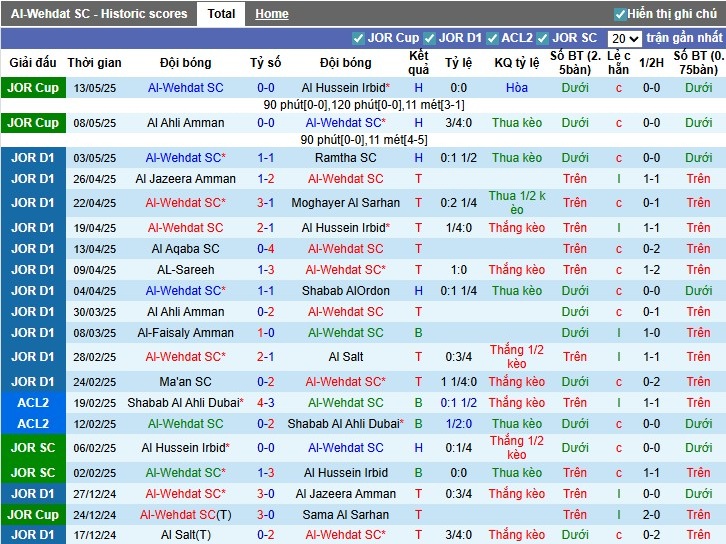Open Al Jazeera Amman on 26/04/25 row

click(x=186, y=179)
